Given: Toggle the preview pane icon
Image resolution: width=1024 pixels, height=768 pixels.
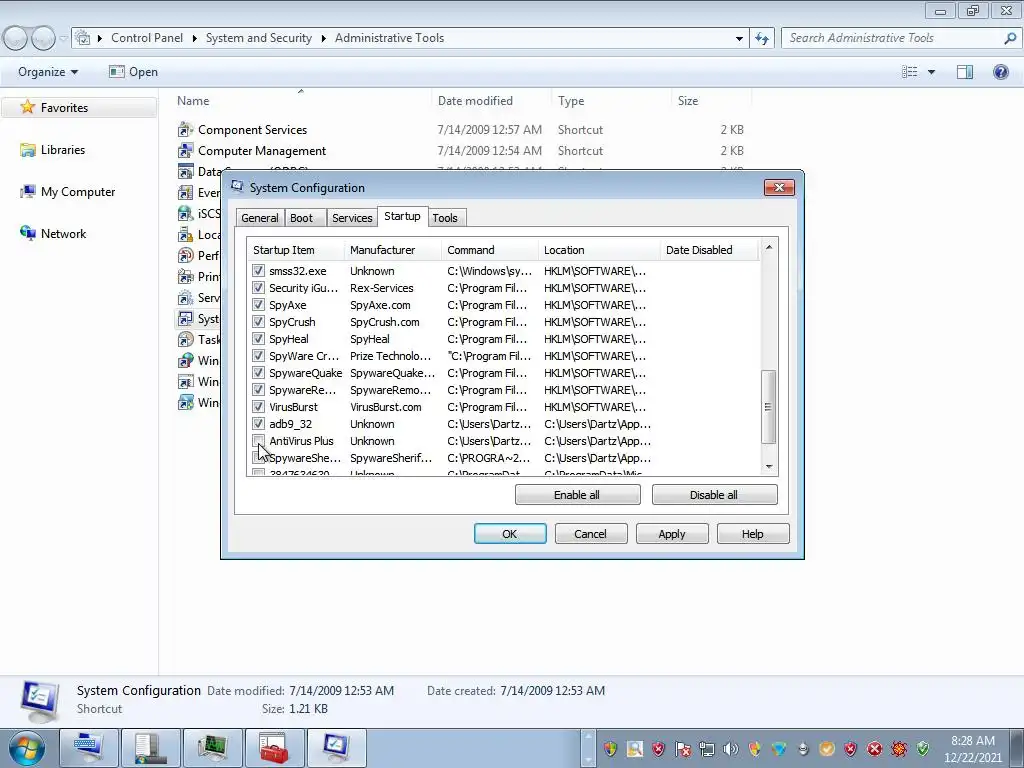Looking at the screenshot, I should pos(965,72).
